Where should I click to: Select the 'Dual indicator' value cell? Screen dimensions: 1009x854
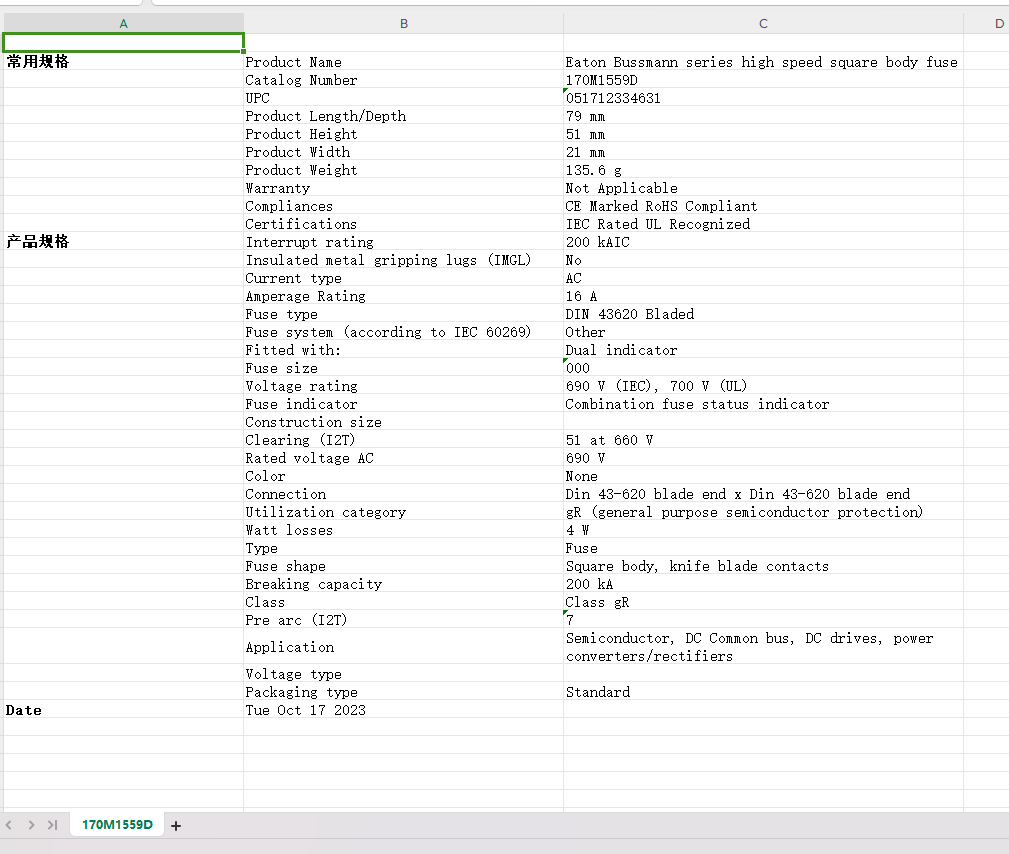point(763,350)
